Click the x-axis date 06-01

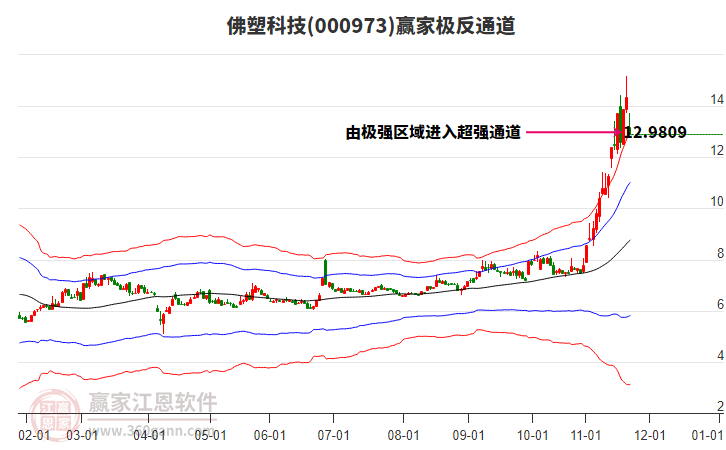tap(269, 436)
